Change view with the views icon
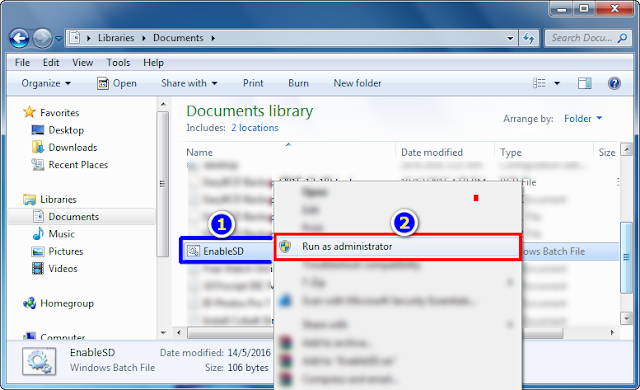This screenshot has height=390, width=640. [539, 83]
